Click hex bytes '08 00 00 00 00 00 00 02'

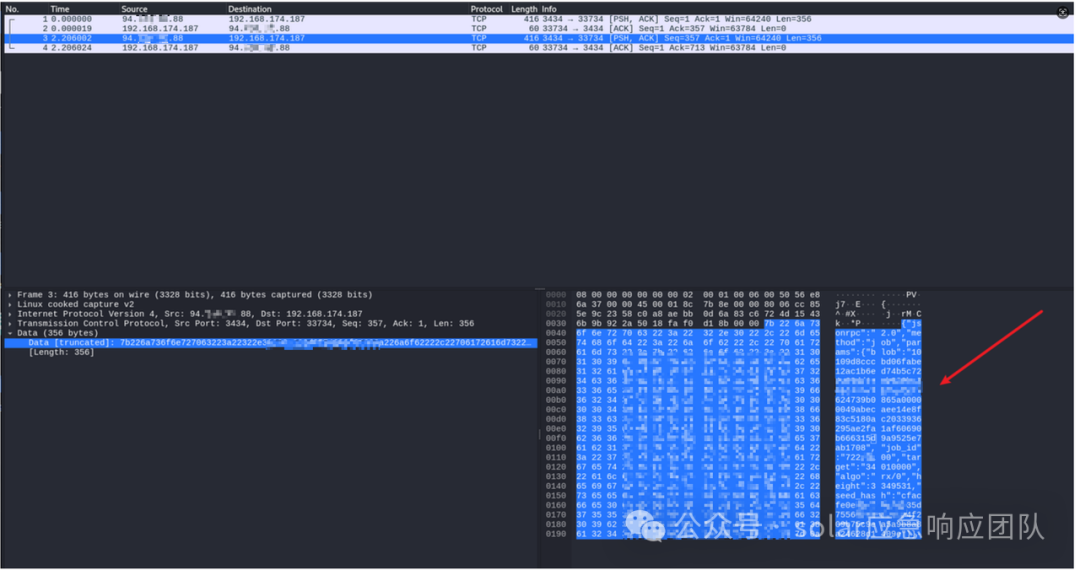point(634,295)
